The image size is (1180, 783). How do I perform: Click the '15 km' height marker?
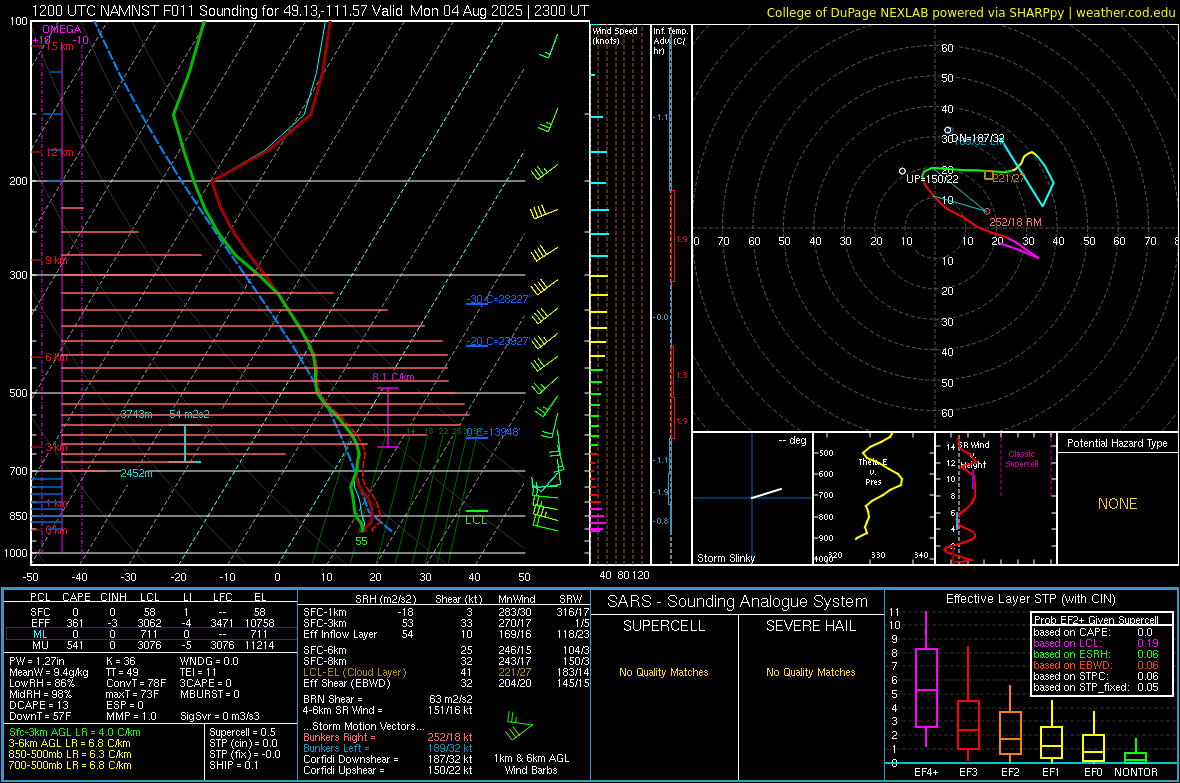tap(62, 46)
